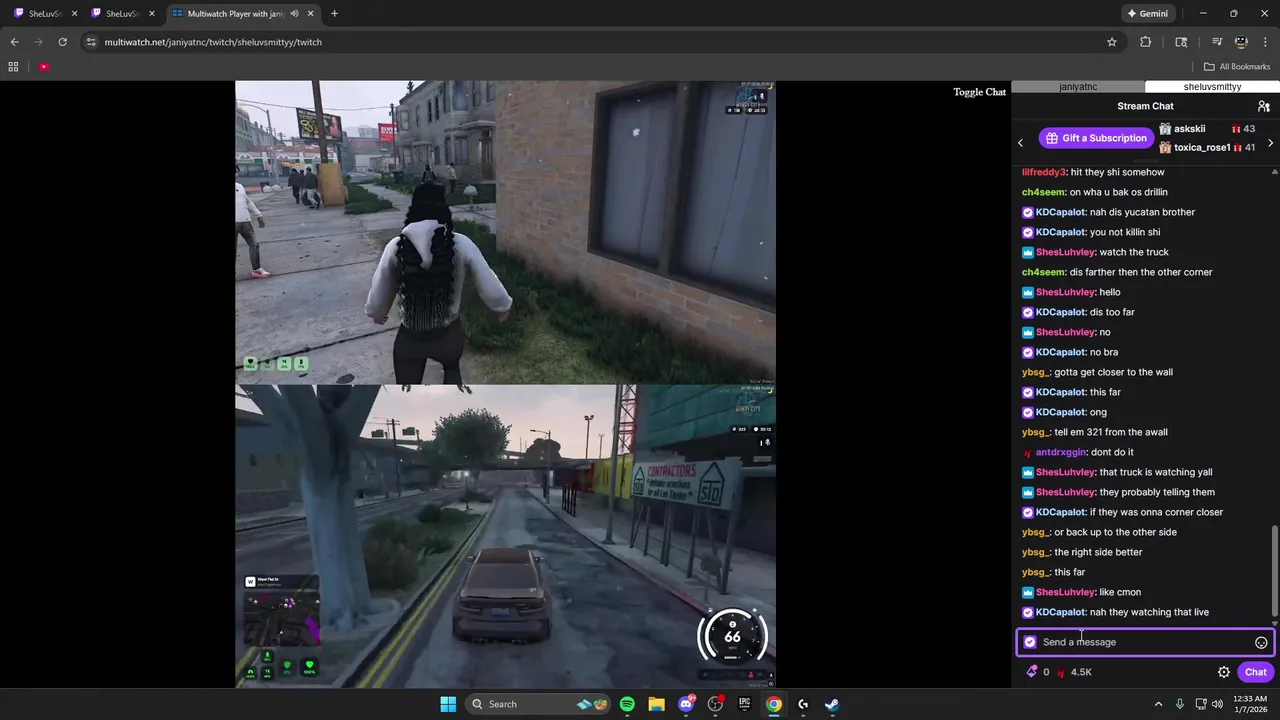Open the Community users icon in Stream Chat

coord(1264,106)
